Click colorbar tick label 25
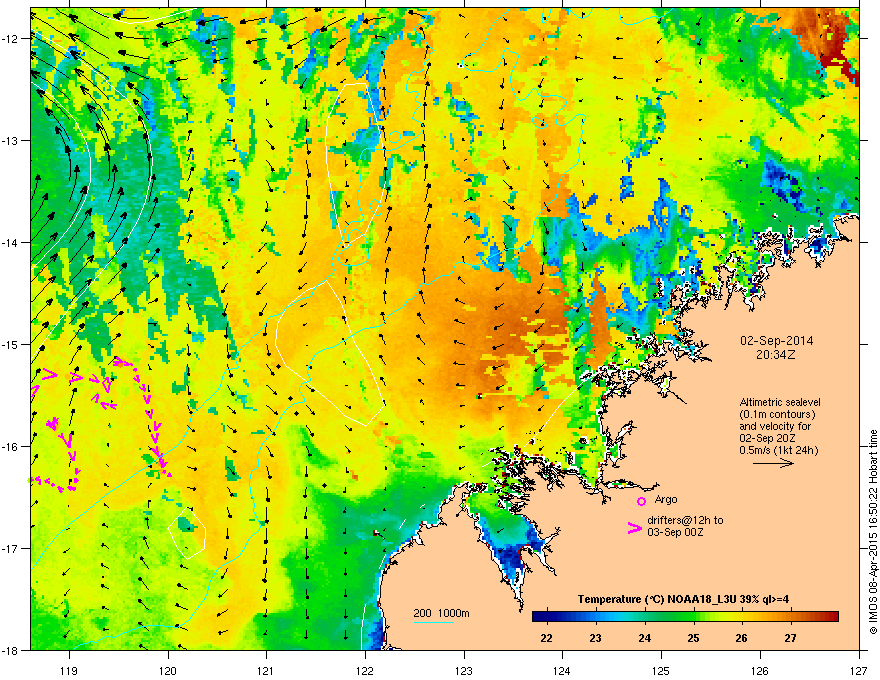Viewport: 880px width, 680px height. point(694,638)
